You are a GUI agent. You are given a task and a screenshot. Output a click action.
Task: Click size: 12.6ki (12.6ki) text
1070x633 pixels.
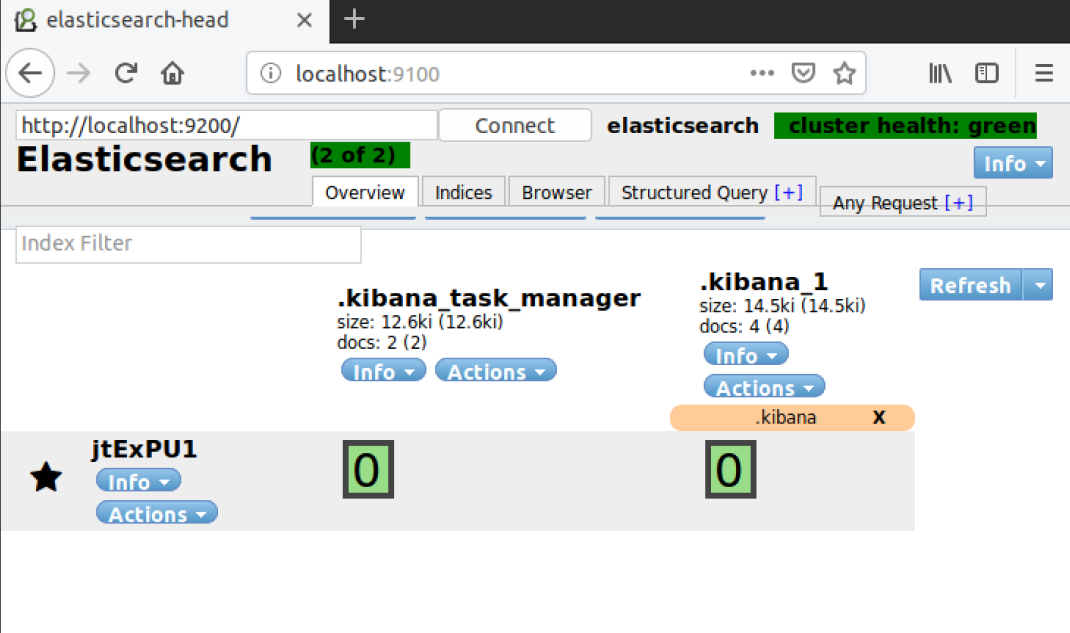(420, 322)
